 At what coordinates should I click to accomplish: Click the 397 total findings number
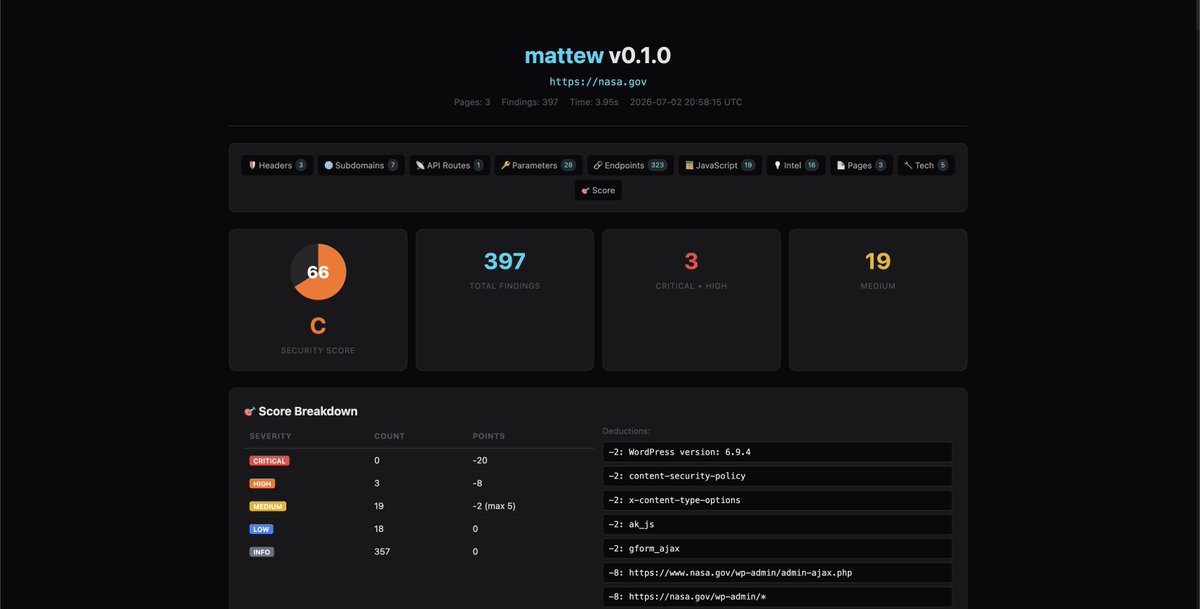coord(505,262)
